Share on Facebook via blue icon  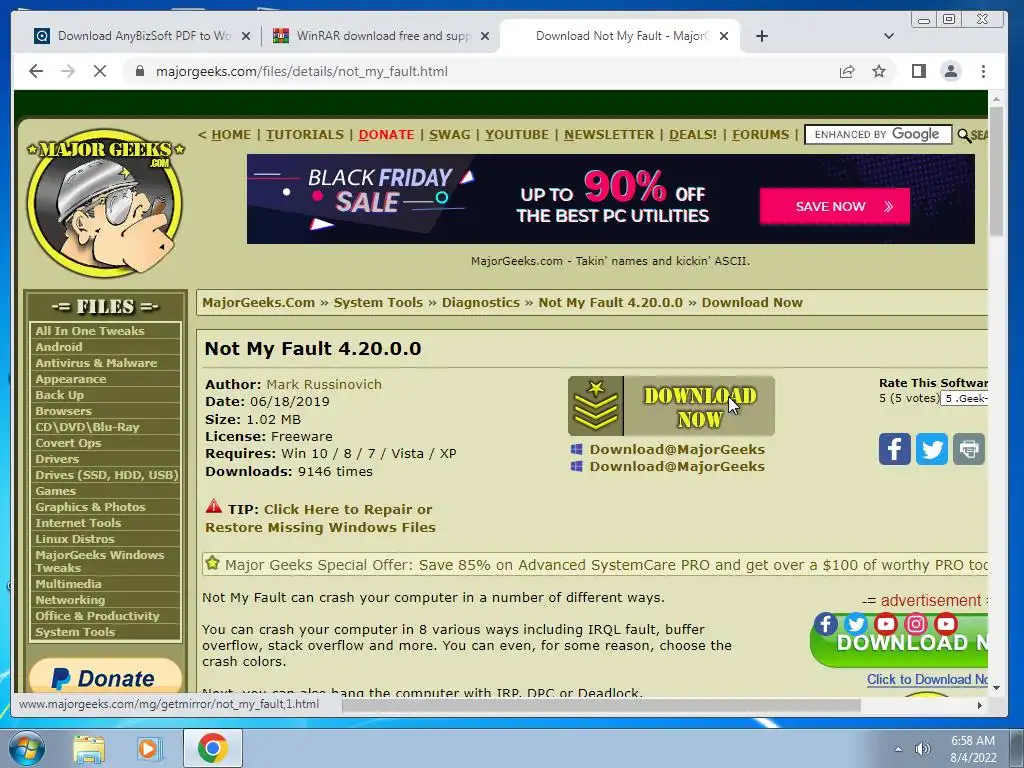point(895,449)
